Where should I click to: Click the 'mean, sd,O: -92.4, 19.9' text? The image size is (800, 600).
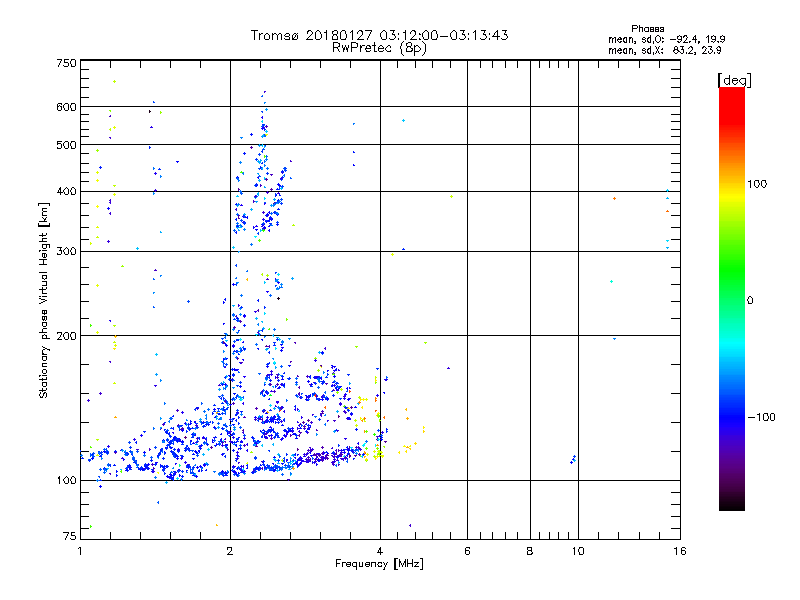pyautogui.click(x=667, y=39)
